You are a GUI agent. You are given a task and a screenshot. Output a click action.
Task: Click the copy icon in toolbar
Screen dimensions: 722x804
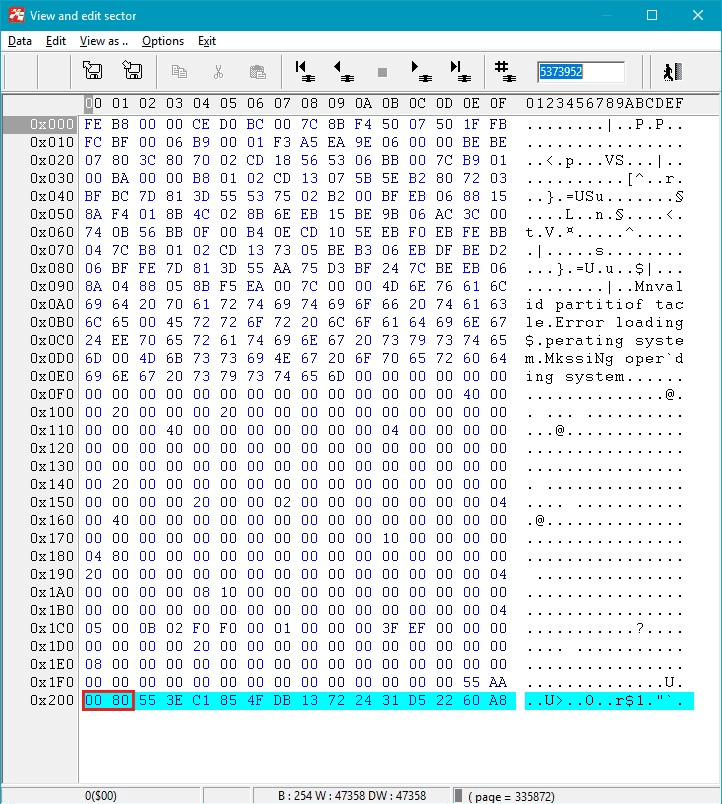pyautogui.click(x=179, y=71)
